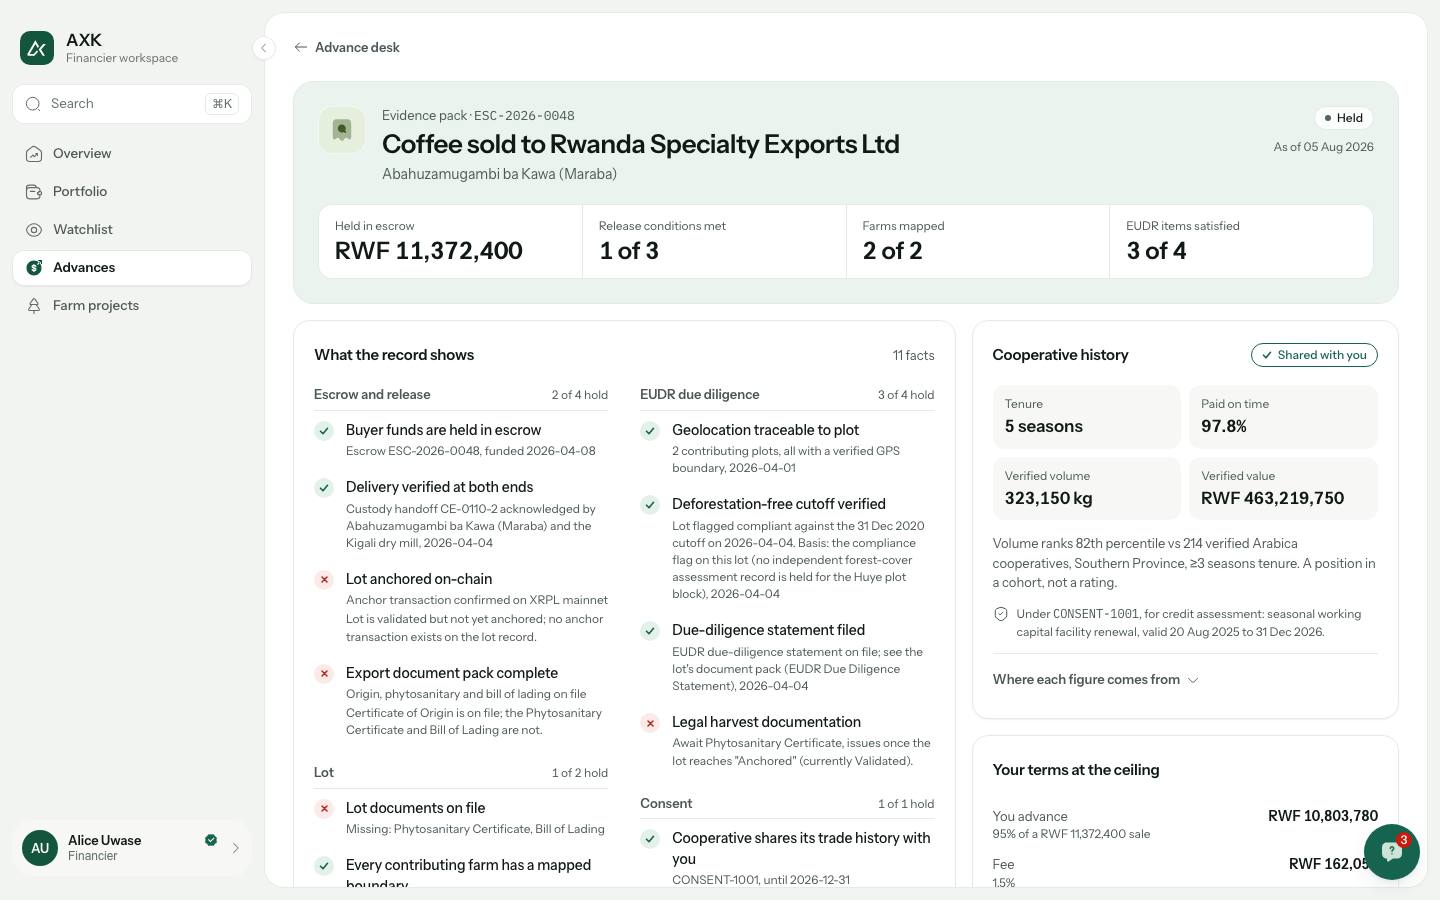Click the You advance RWF 10,803,780 amount
Screen dimensions: 1440x900
click(1323, 816)
